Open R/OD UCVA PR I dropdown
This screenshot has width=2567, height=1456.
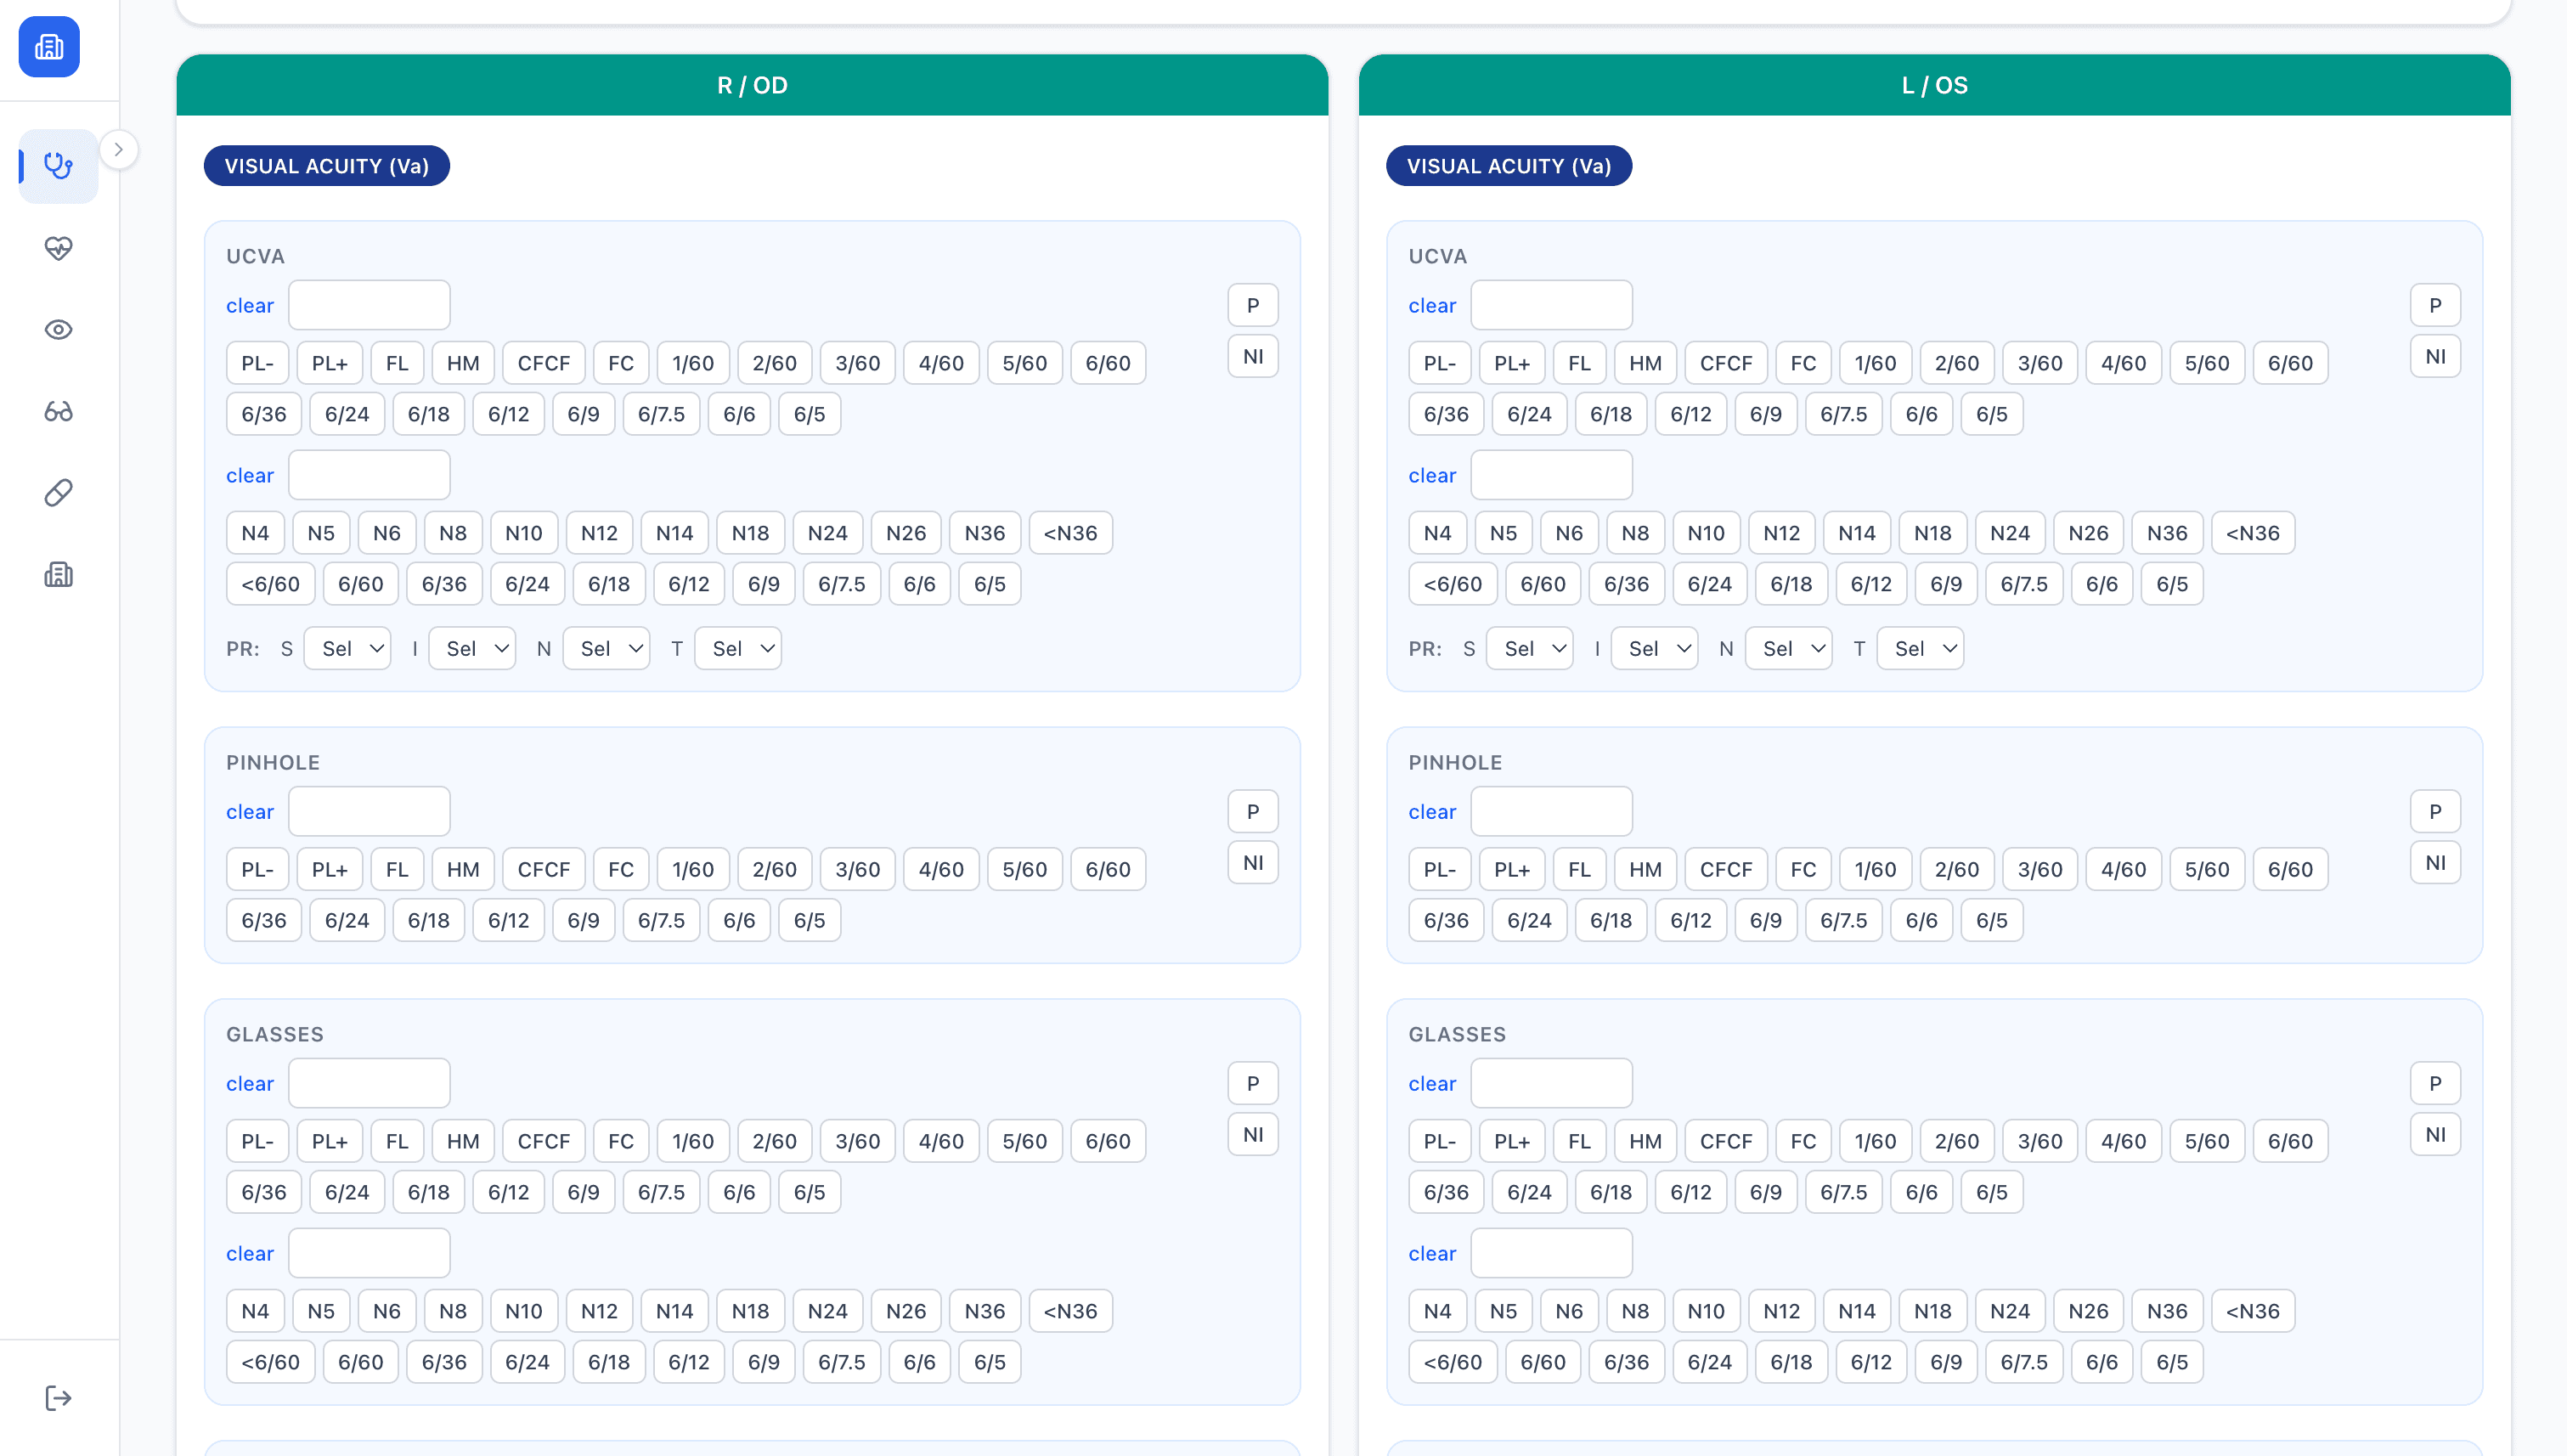click(472, 649)
